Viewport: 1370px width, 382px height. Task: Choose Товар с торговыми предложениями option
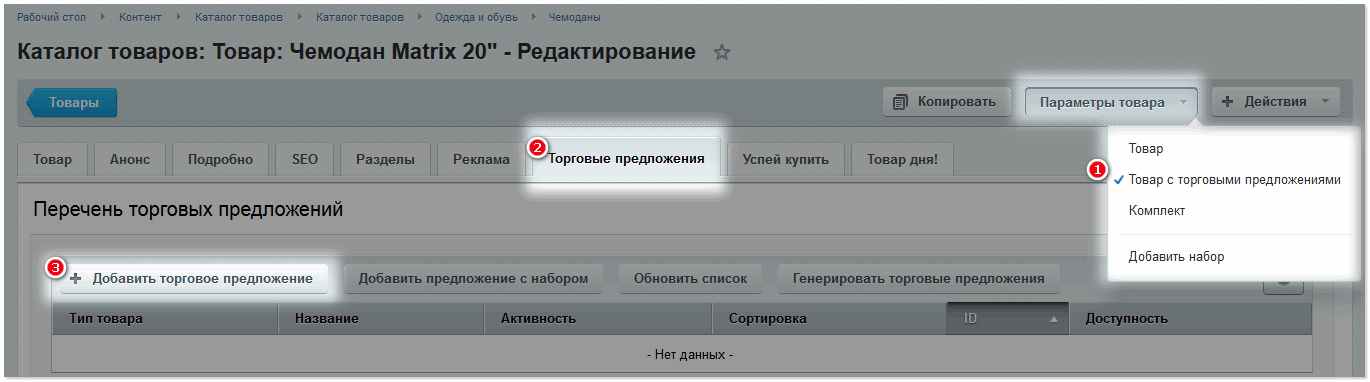point(1234,179)
